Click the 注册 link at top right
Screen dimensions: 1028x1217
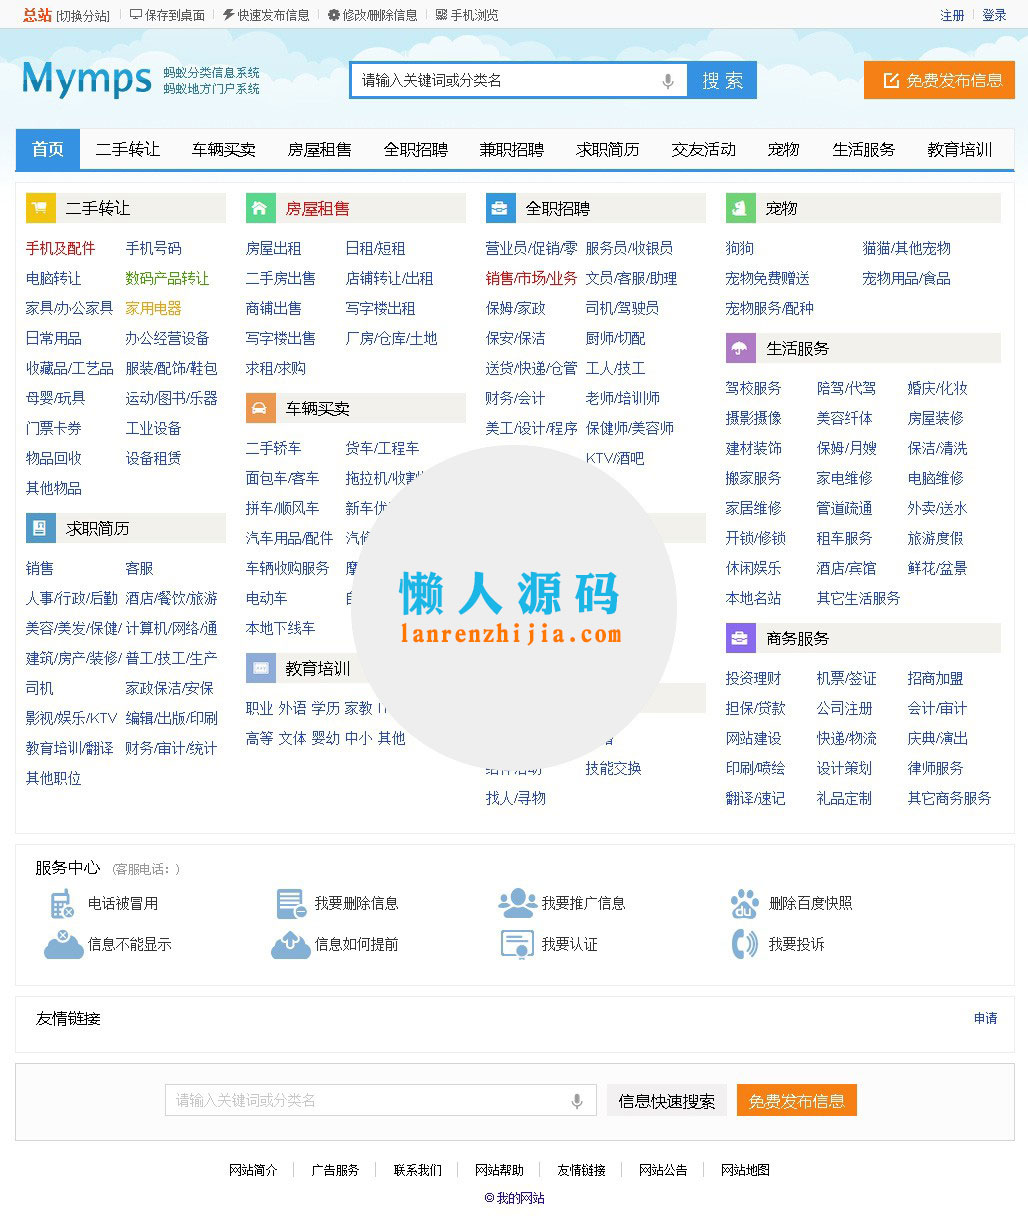click(x=951, y=14)
